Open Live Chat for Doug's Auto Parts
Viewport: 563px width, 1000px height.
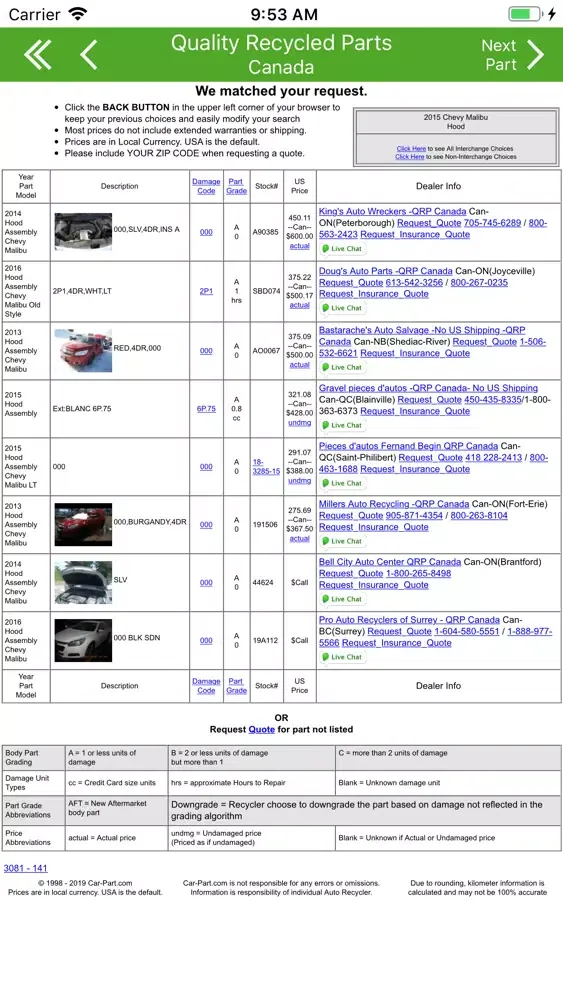(x=342, y=308)
